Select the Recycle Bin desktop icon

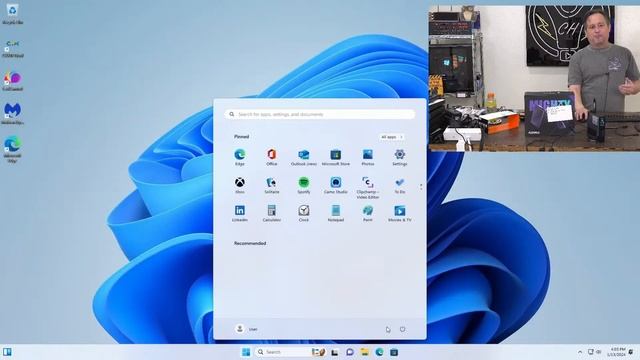click(x=13, y=14)
